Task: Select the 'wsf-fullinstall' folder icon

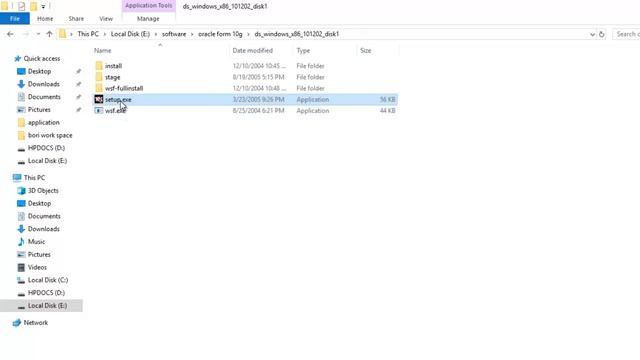Action: pyautogui.click(x=99, y=88)
